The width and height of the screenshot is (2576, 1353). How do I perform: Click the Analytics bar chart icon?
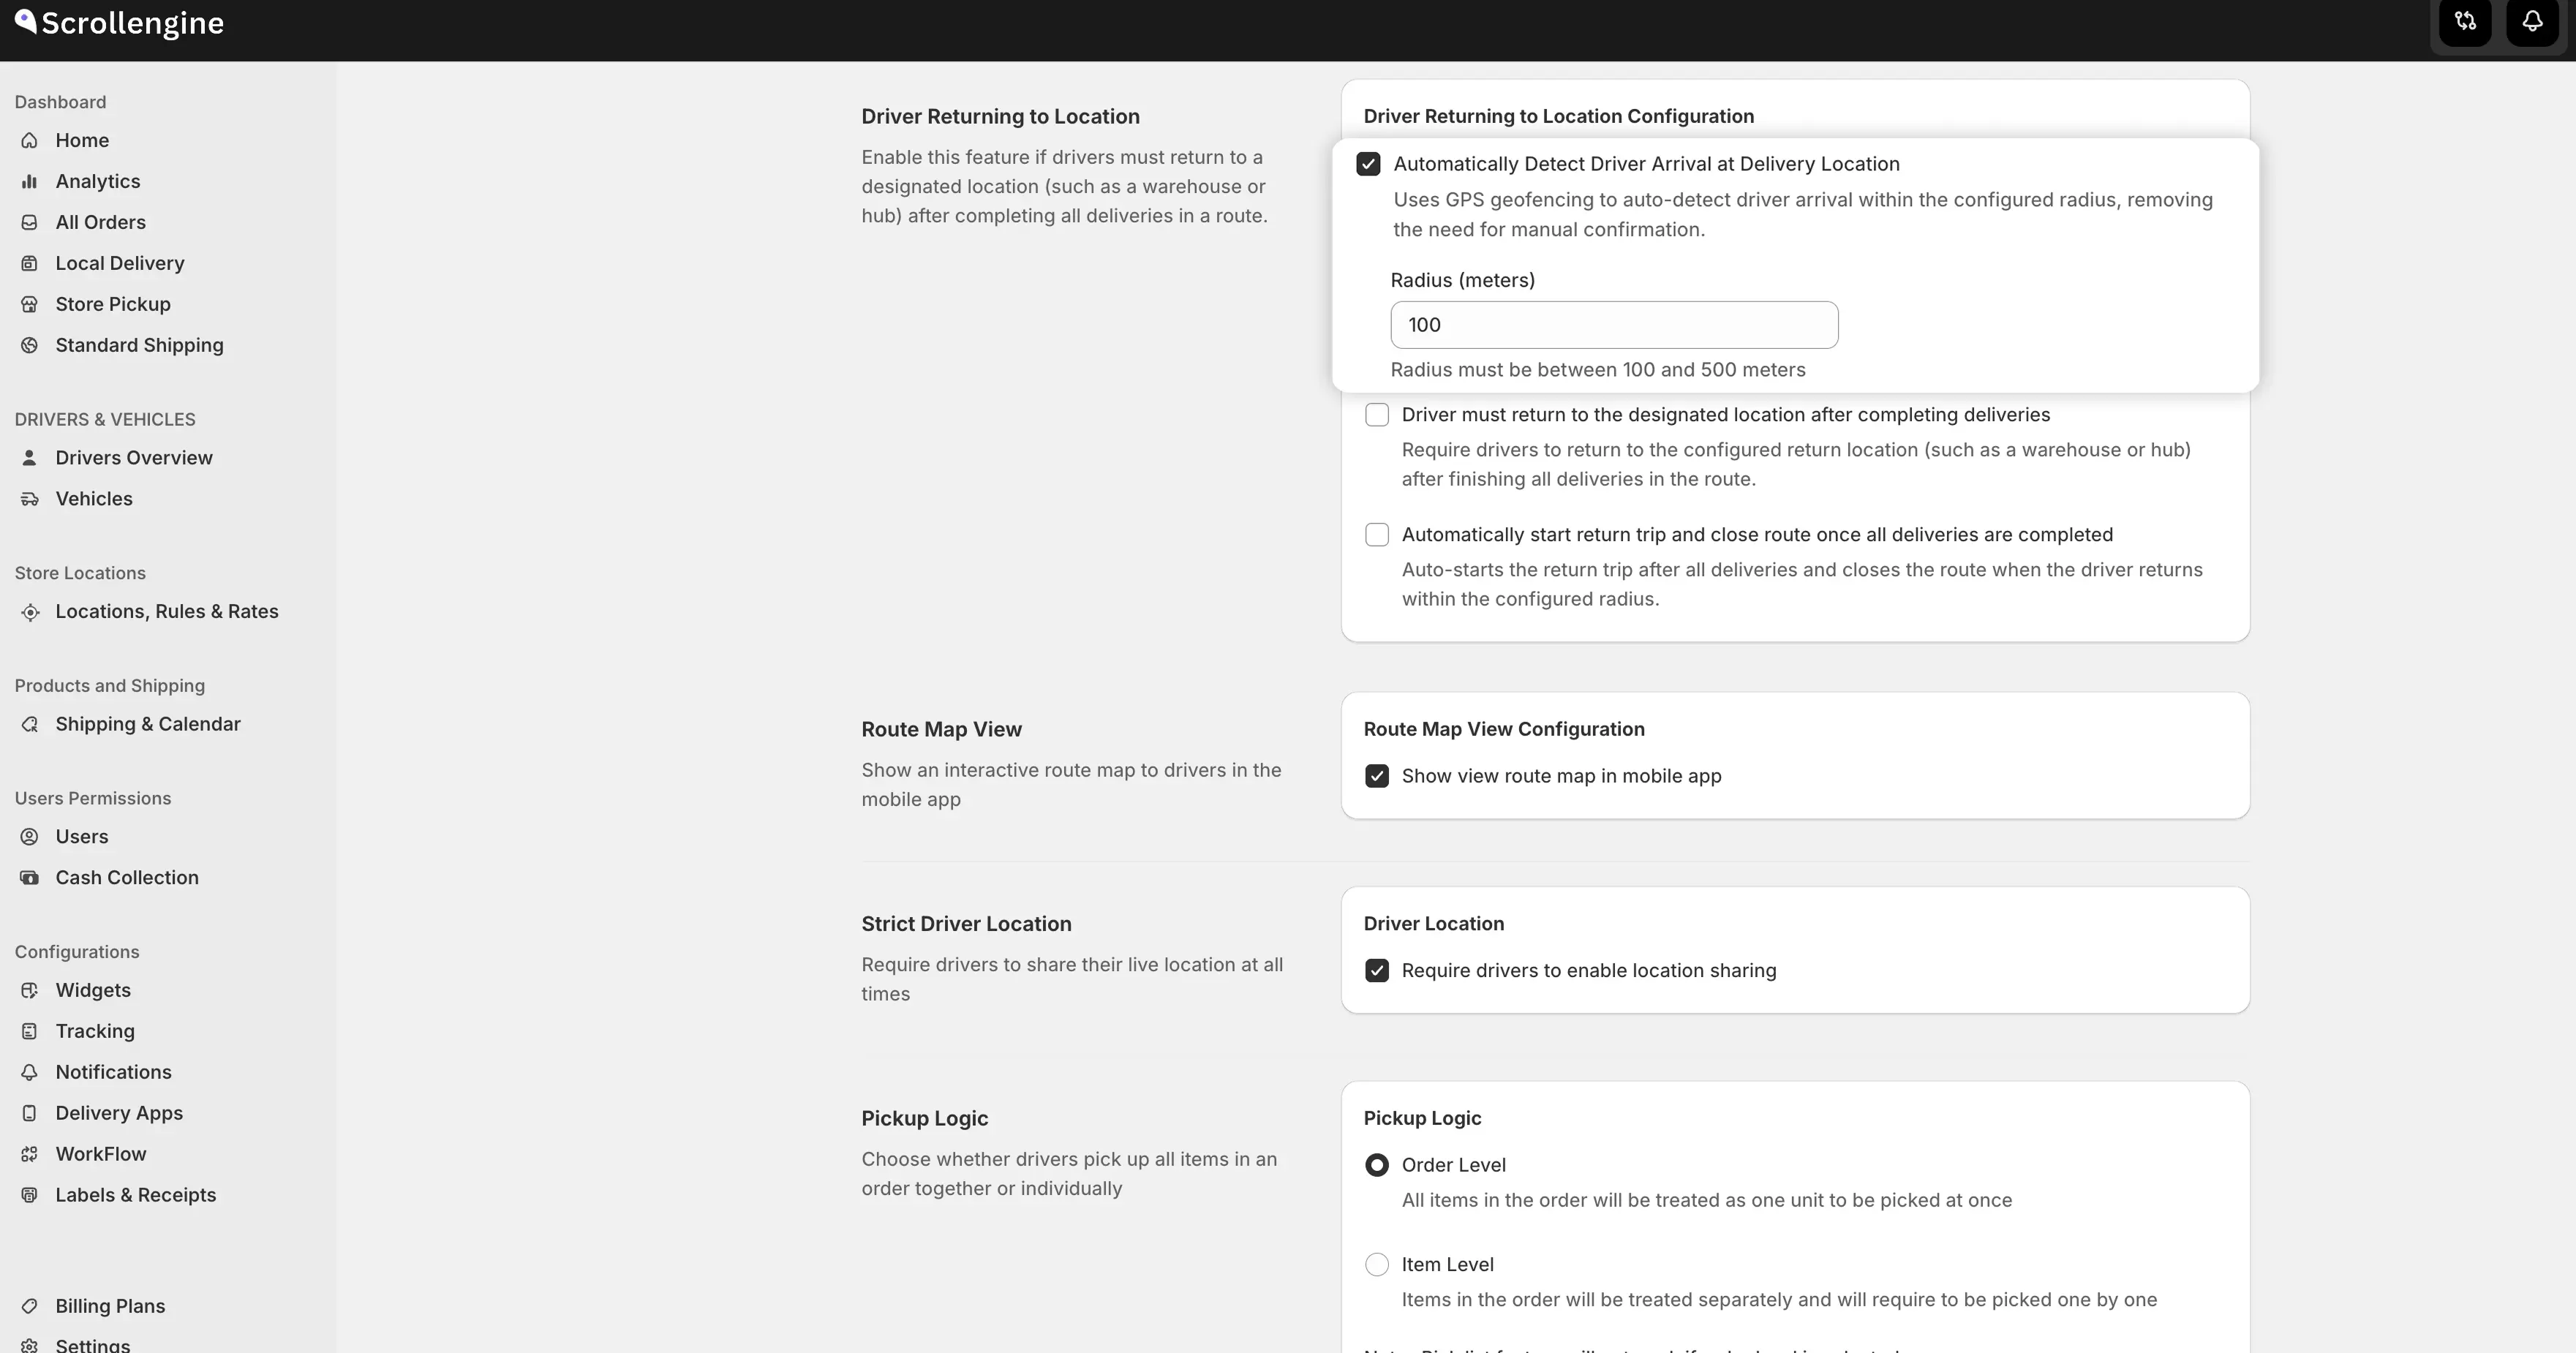[30, 182]
